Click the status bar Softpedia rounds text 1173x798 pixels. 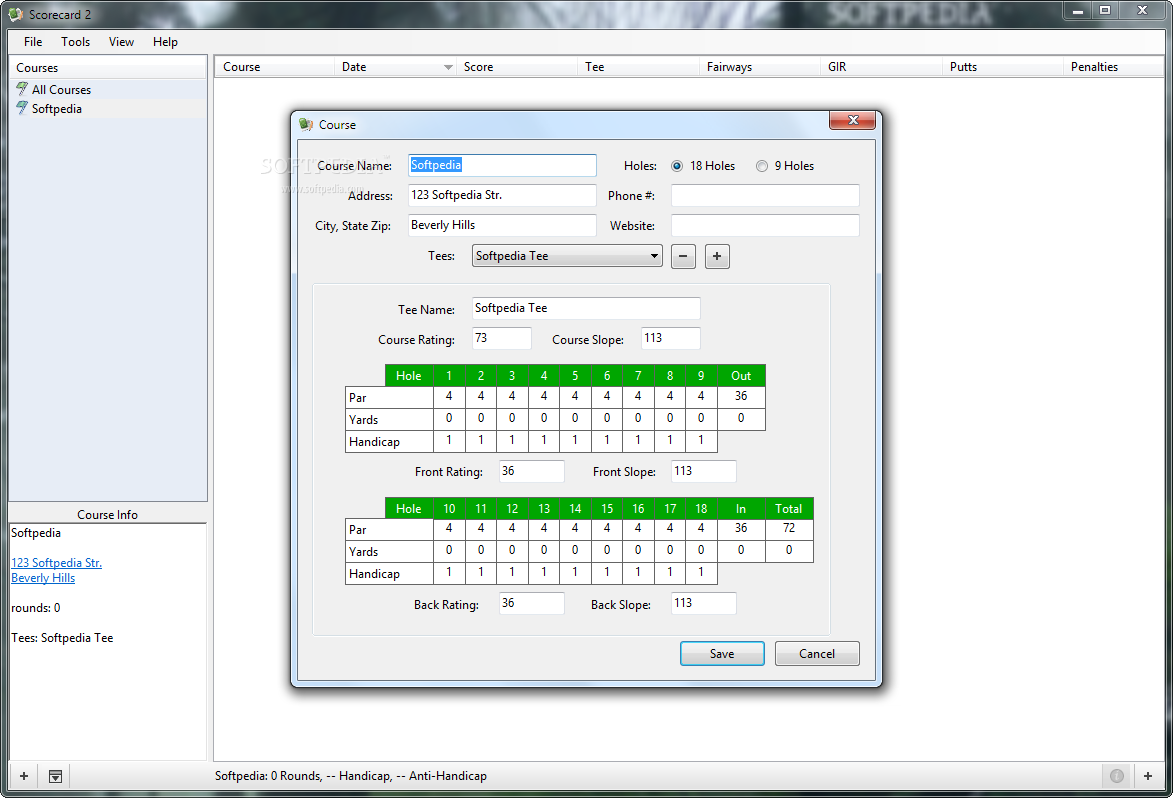click(351, 776)
